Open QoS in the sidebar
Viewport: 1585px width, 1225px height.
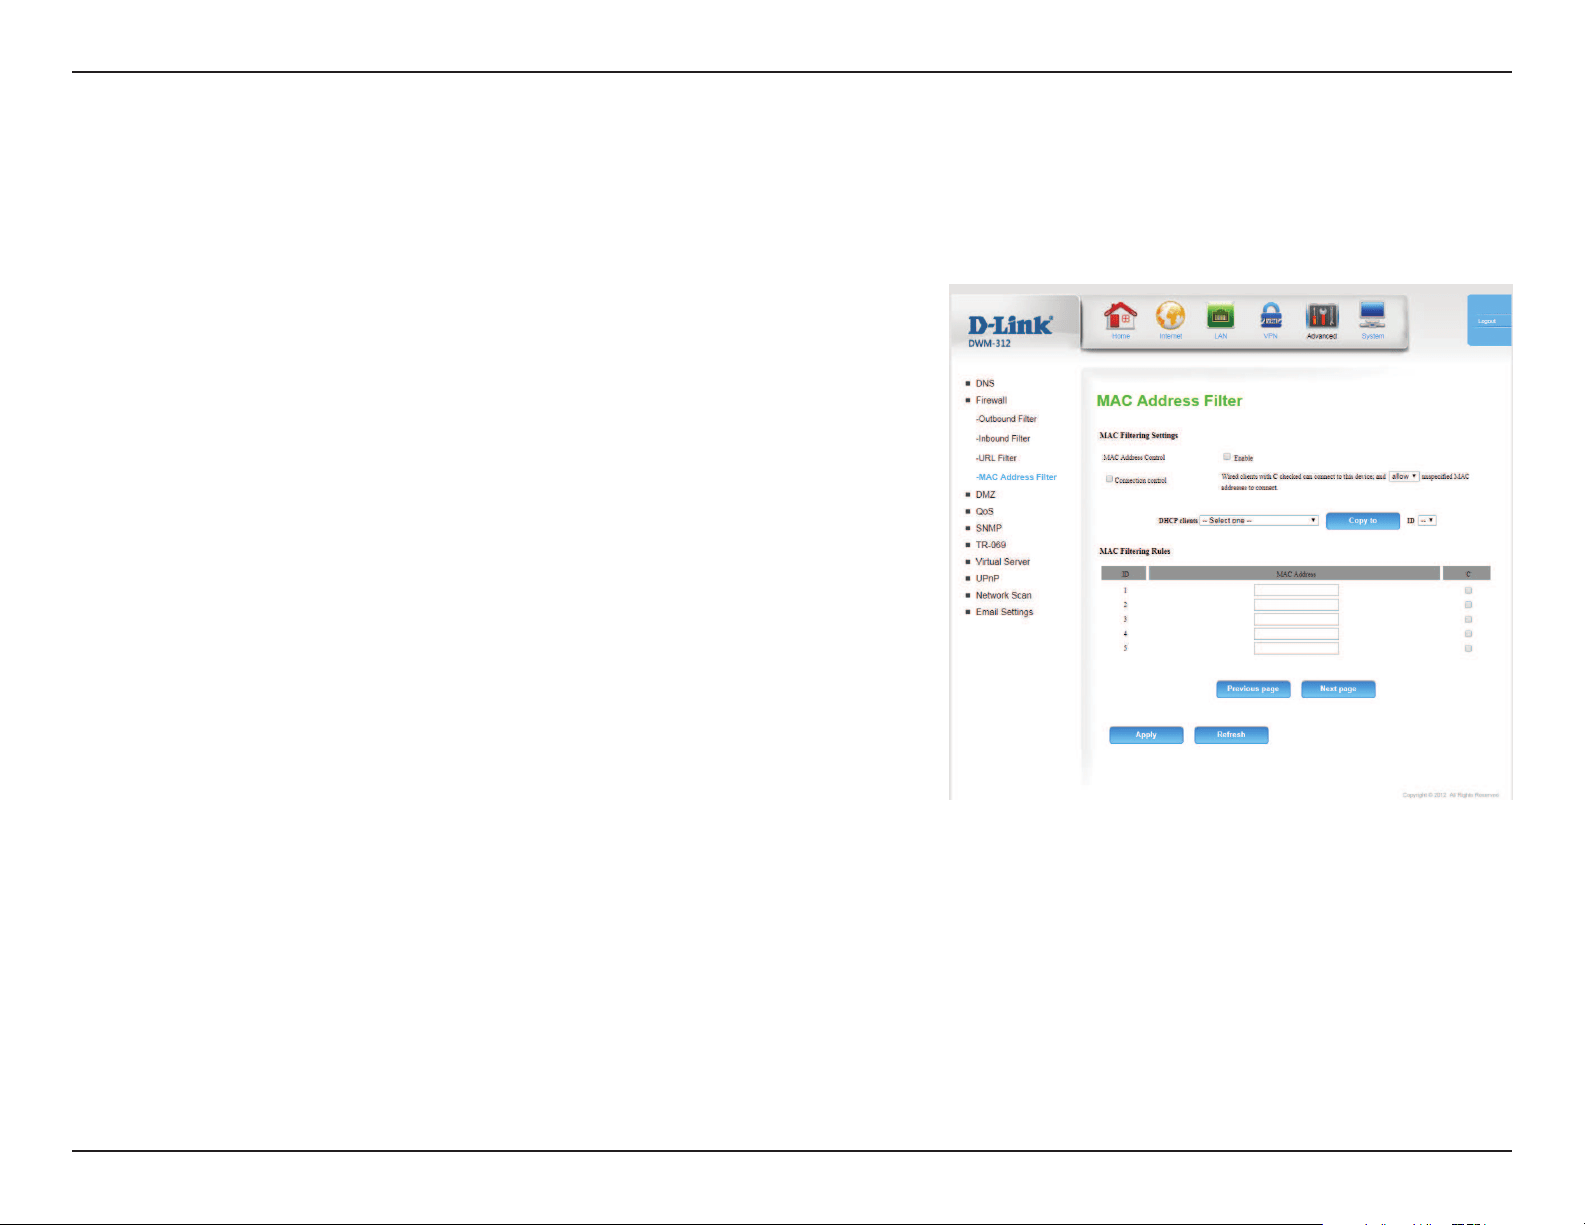pyautogui.click(x=984, y=511)
